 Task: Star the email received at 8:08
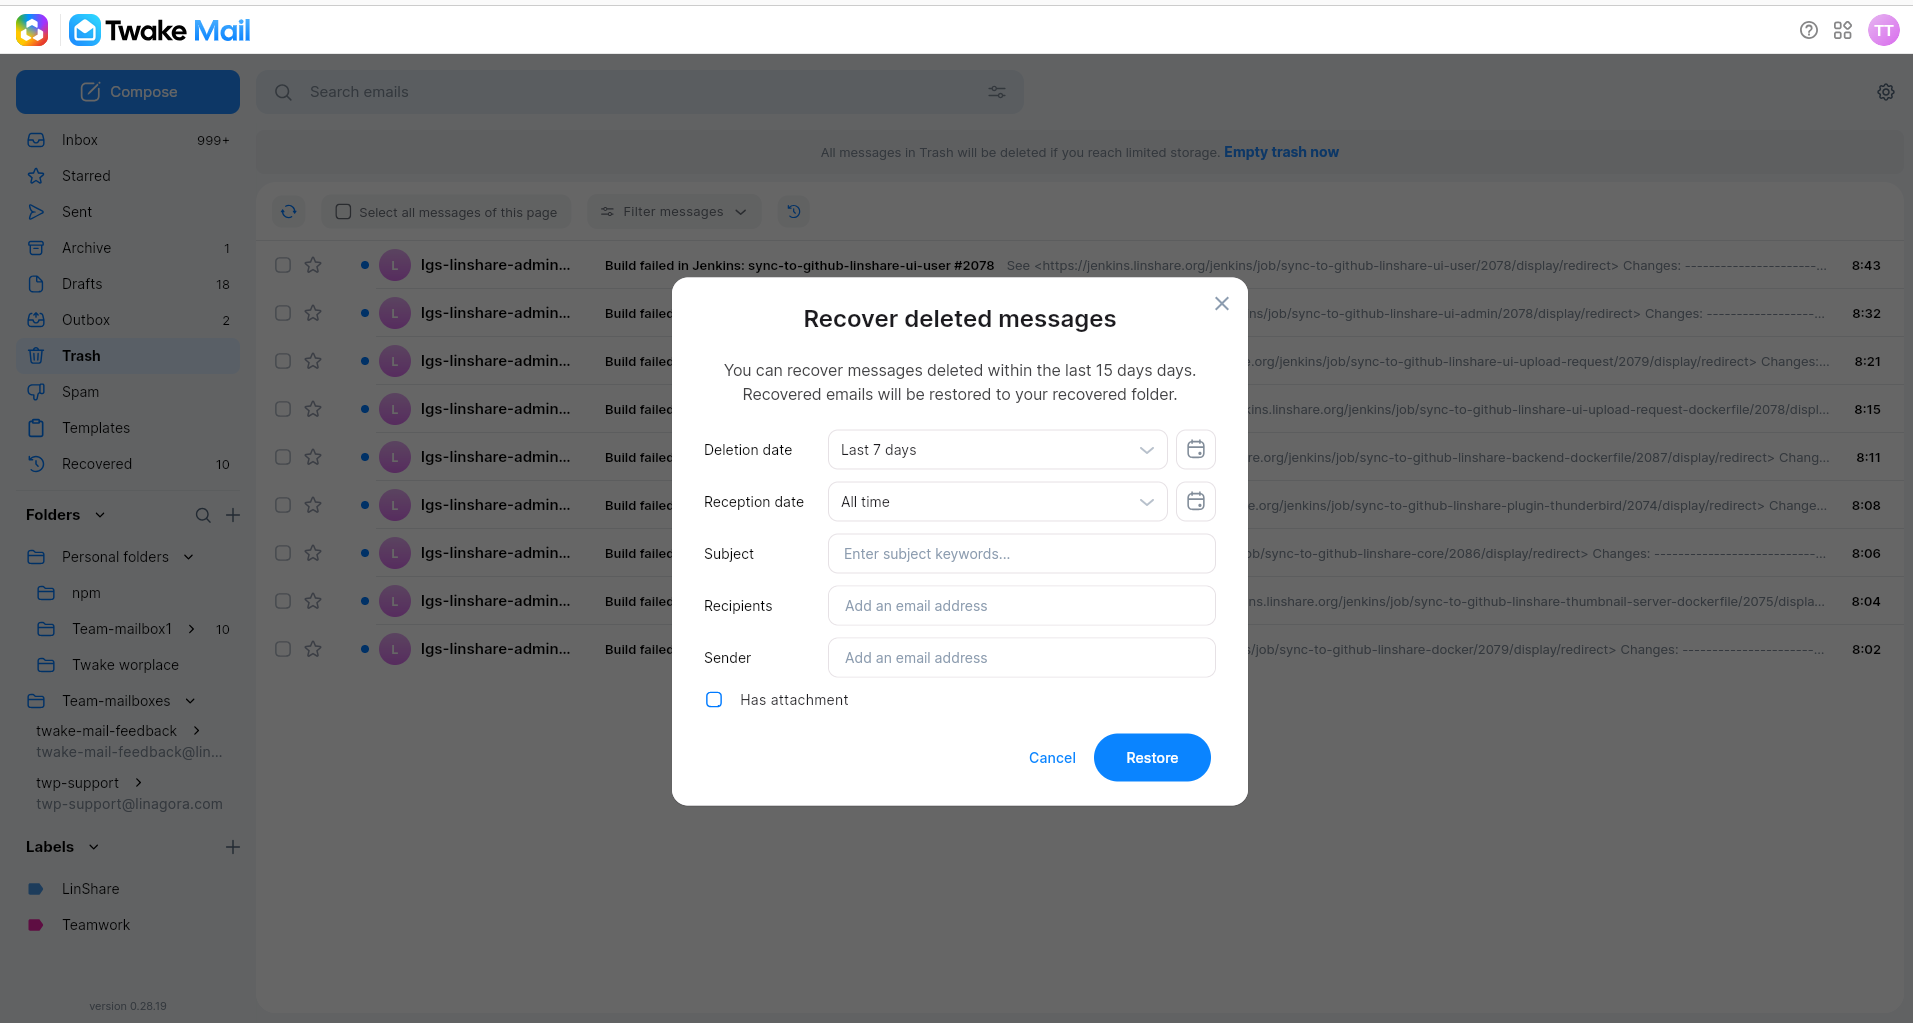[x=313, y=505]
